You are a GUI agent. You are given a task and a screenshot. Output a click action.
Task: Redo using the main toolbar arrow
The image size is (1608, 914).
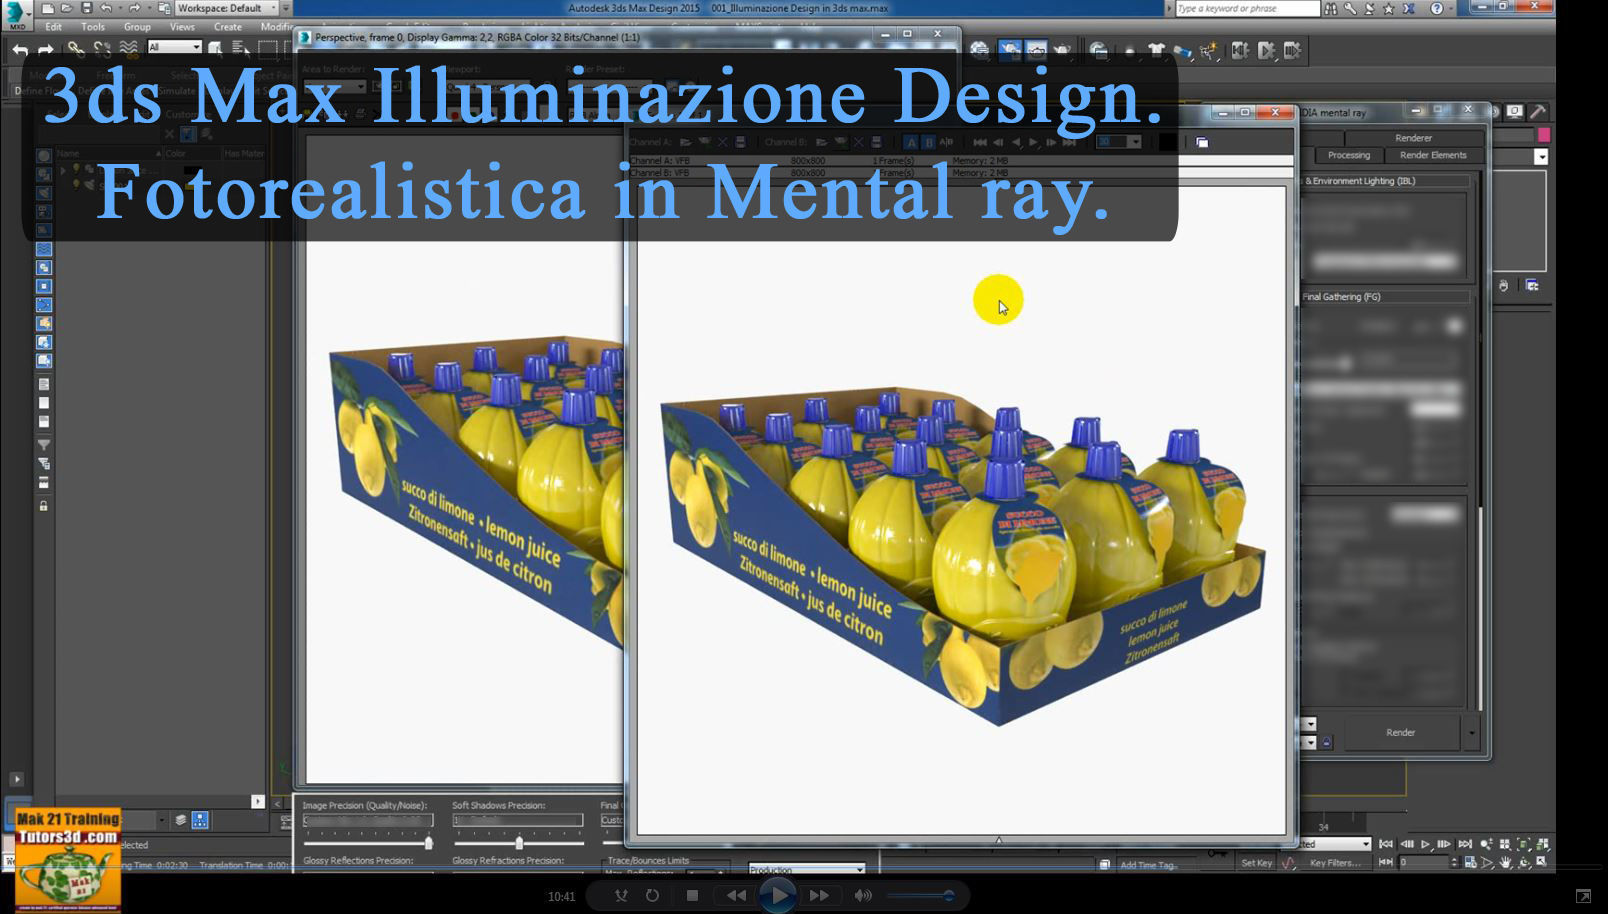pyautogui.click(x=45, y=49)
